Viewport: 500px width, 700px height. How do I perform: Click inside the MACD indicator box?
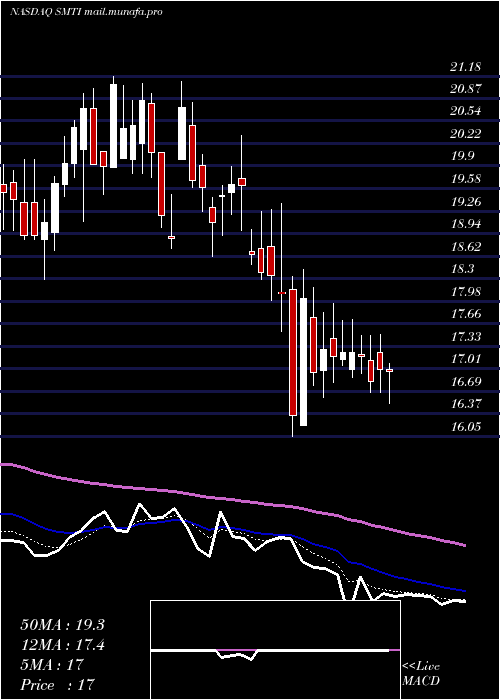[275, 650]
